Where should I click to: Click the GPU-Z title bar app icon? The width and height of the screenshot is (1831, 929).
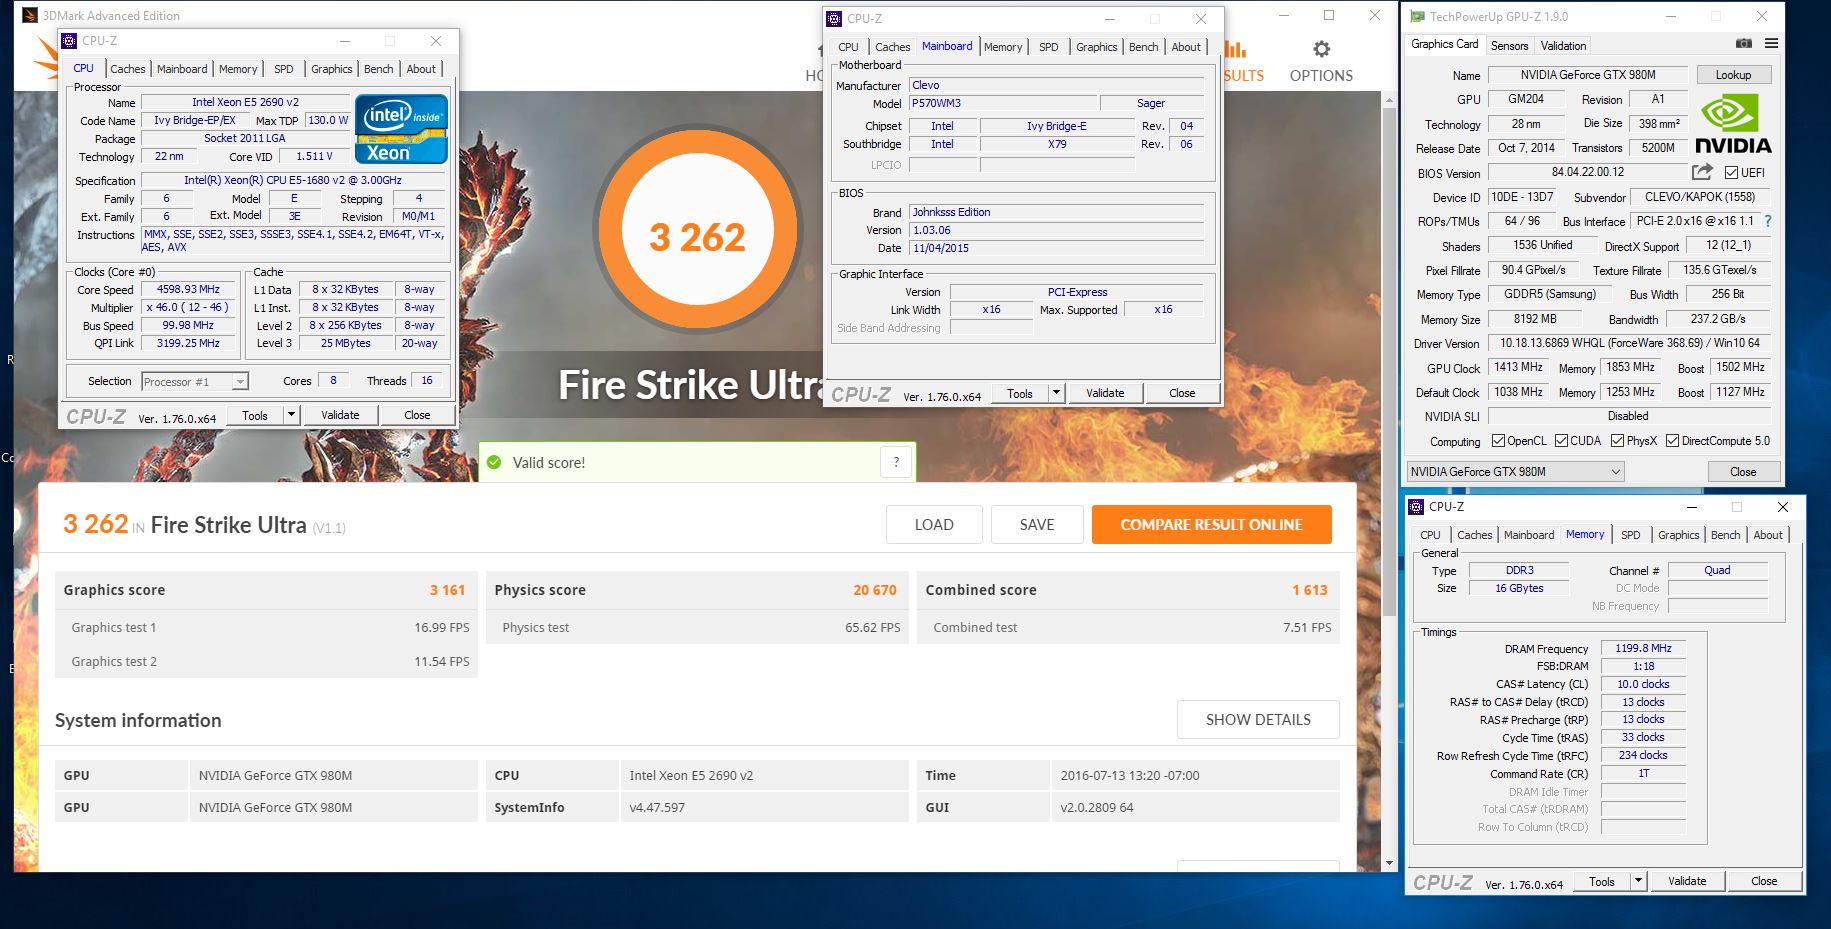coord(1416,16)
